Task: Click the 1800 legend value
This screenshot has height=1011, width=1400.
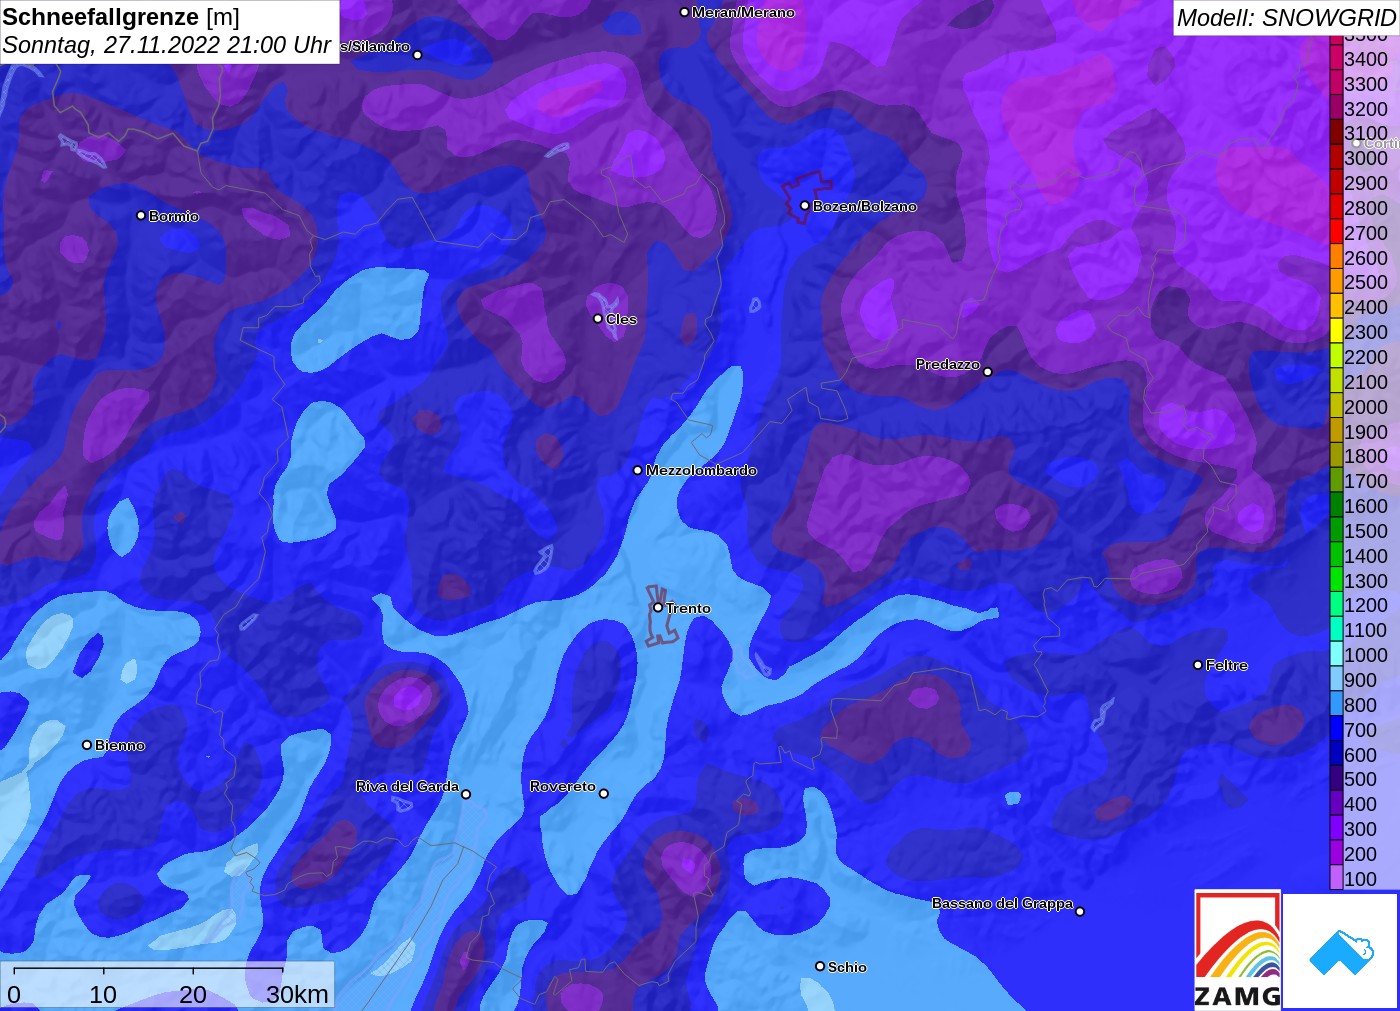Action: pos(1366,456)
